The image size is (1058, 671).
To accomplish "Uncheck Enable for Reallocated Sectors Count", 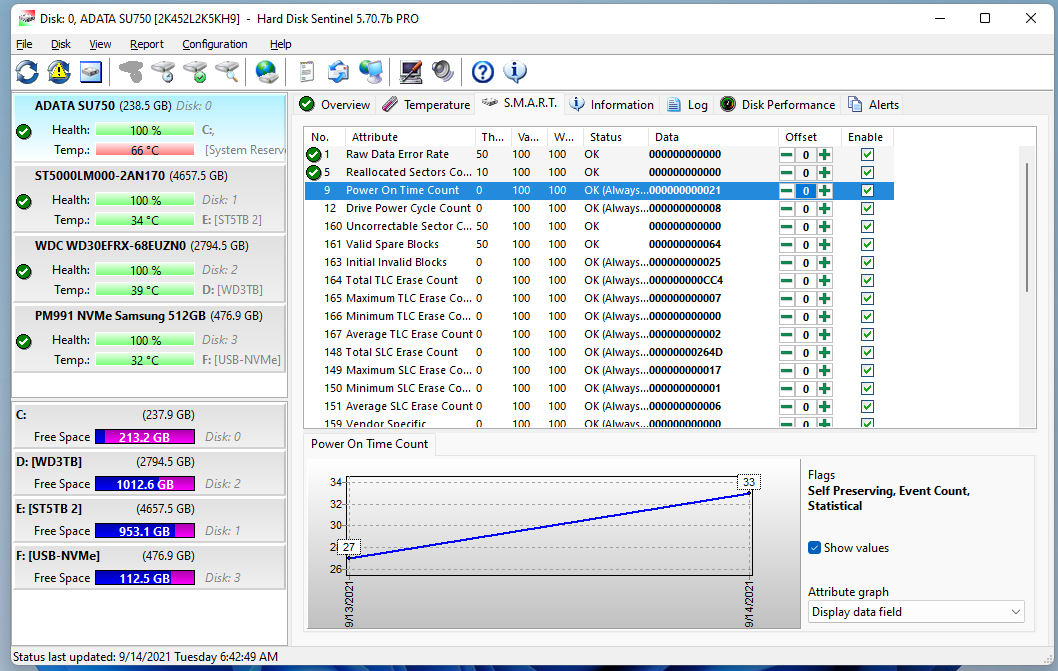I will pos(867,173).
